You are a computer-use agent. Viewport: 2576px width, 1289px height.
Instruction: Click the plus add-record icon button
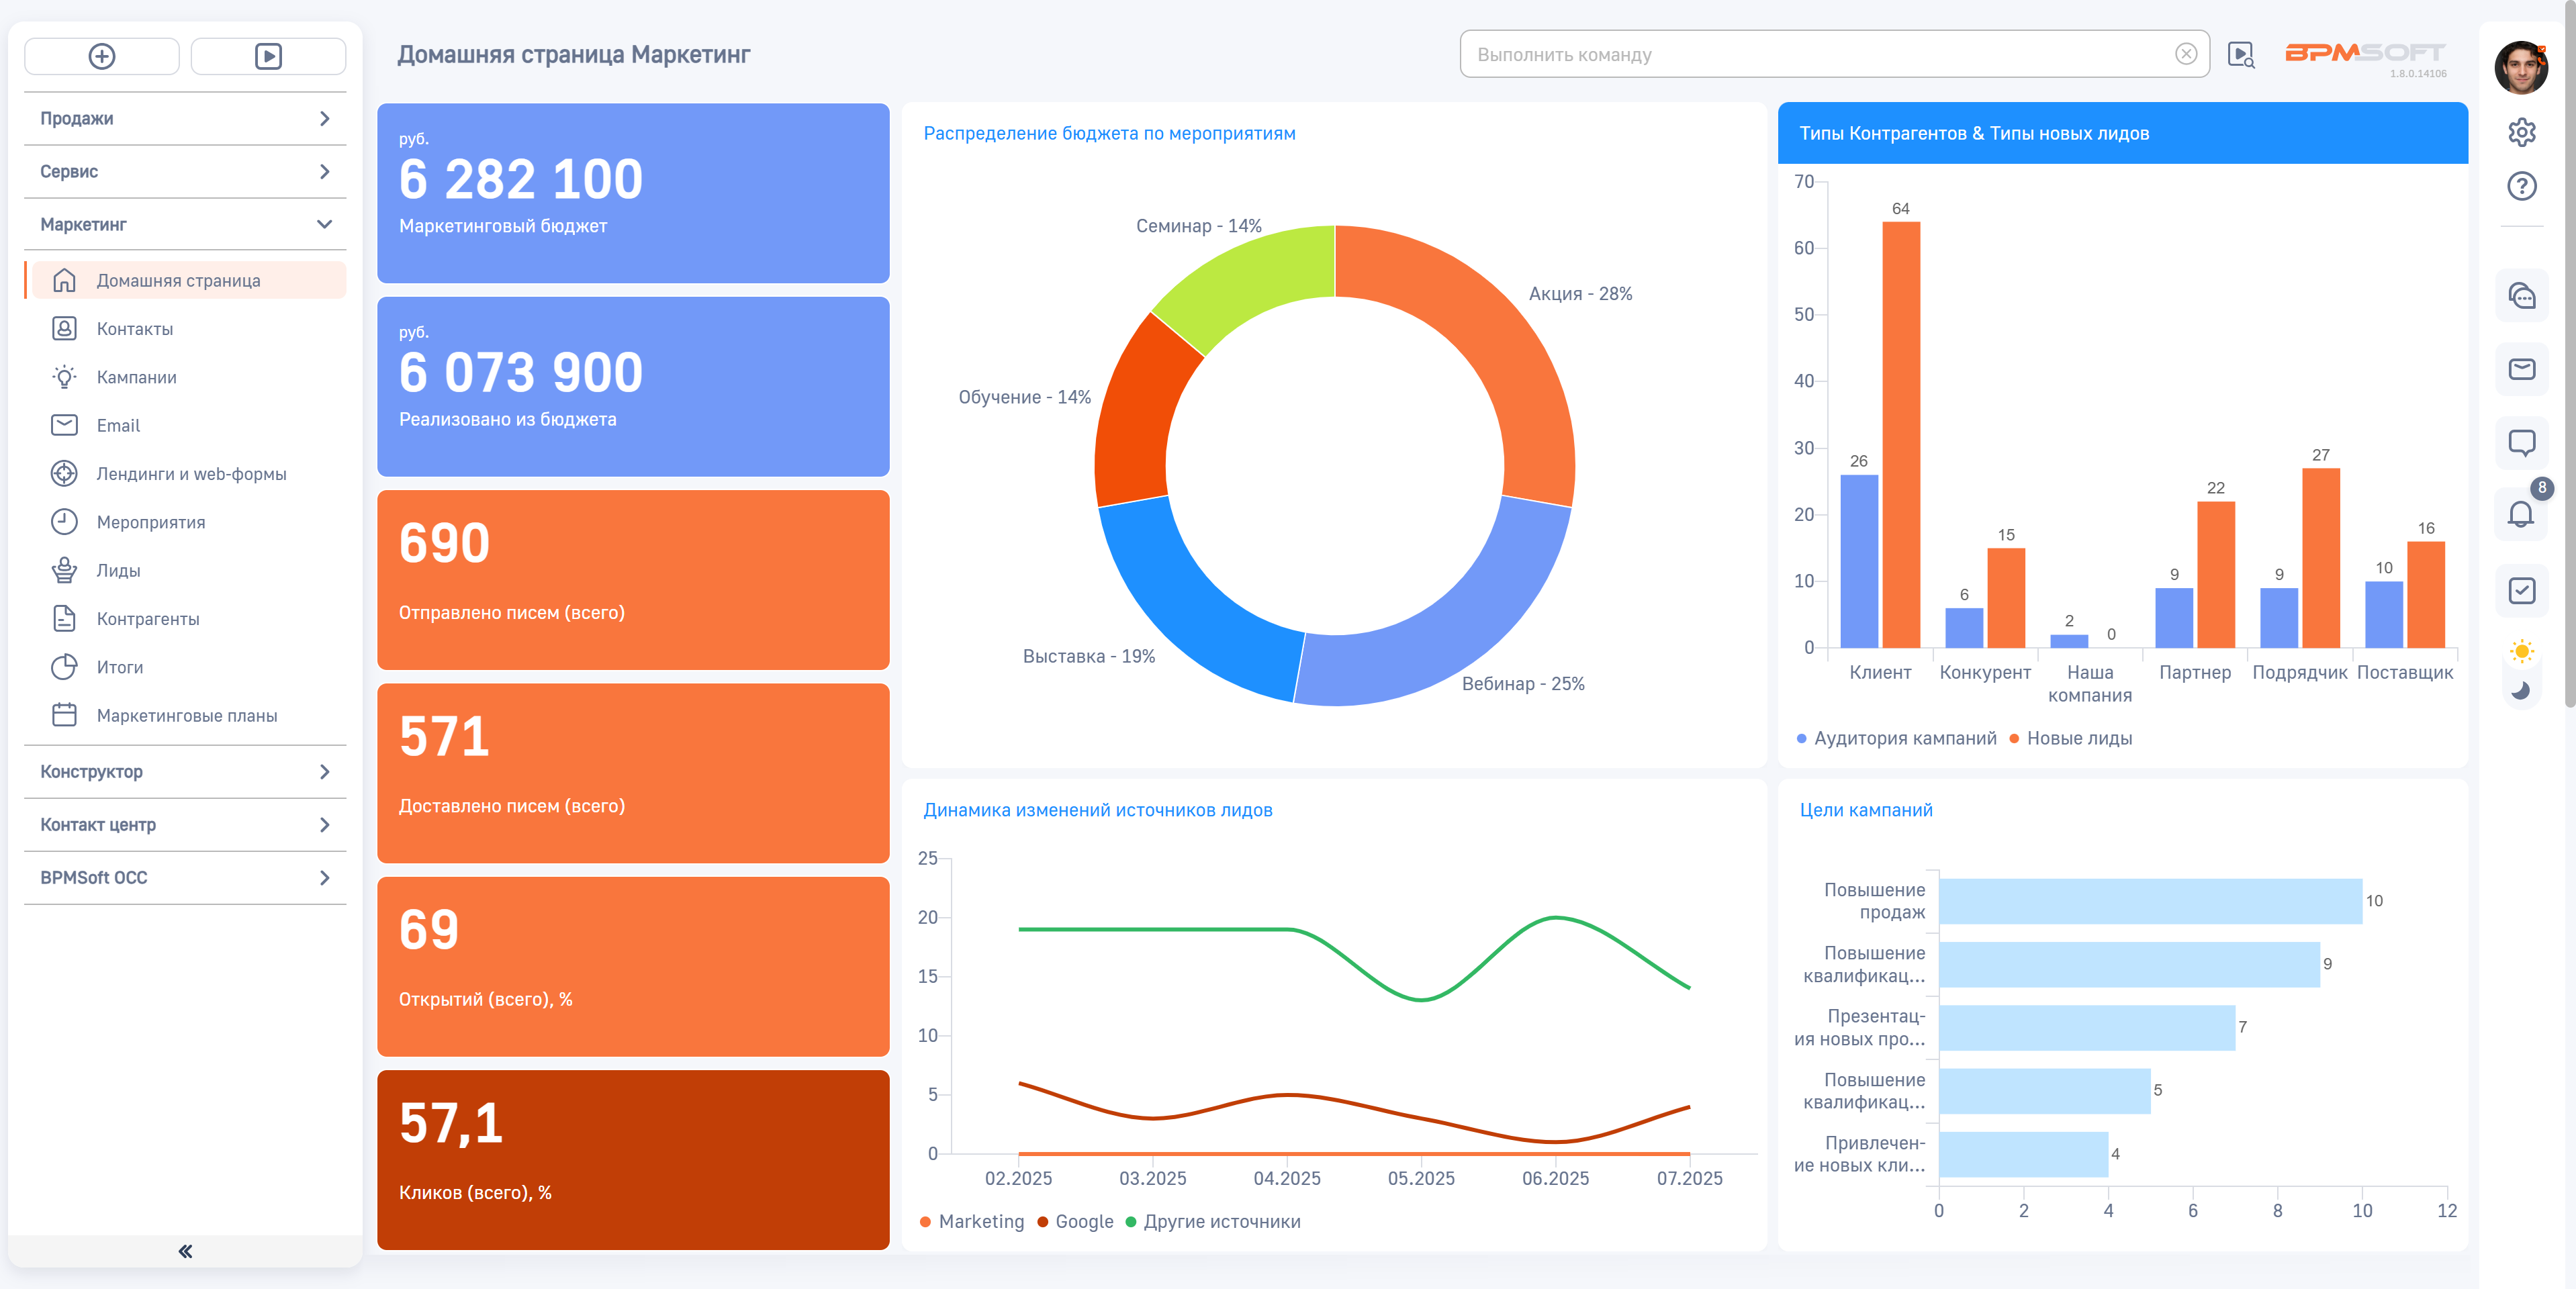point(101,56)
